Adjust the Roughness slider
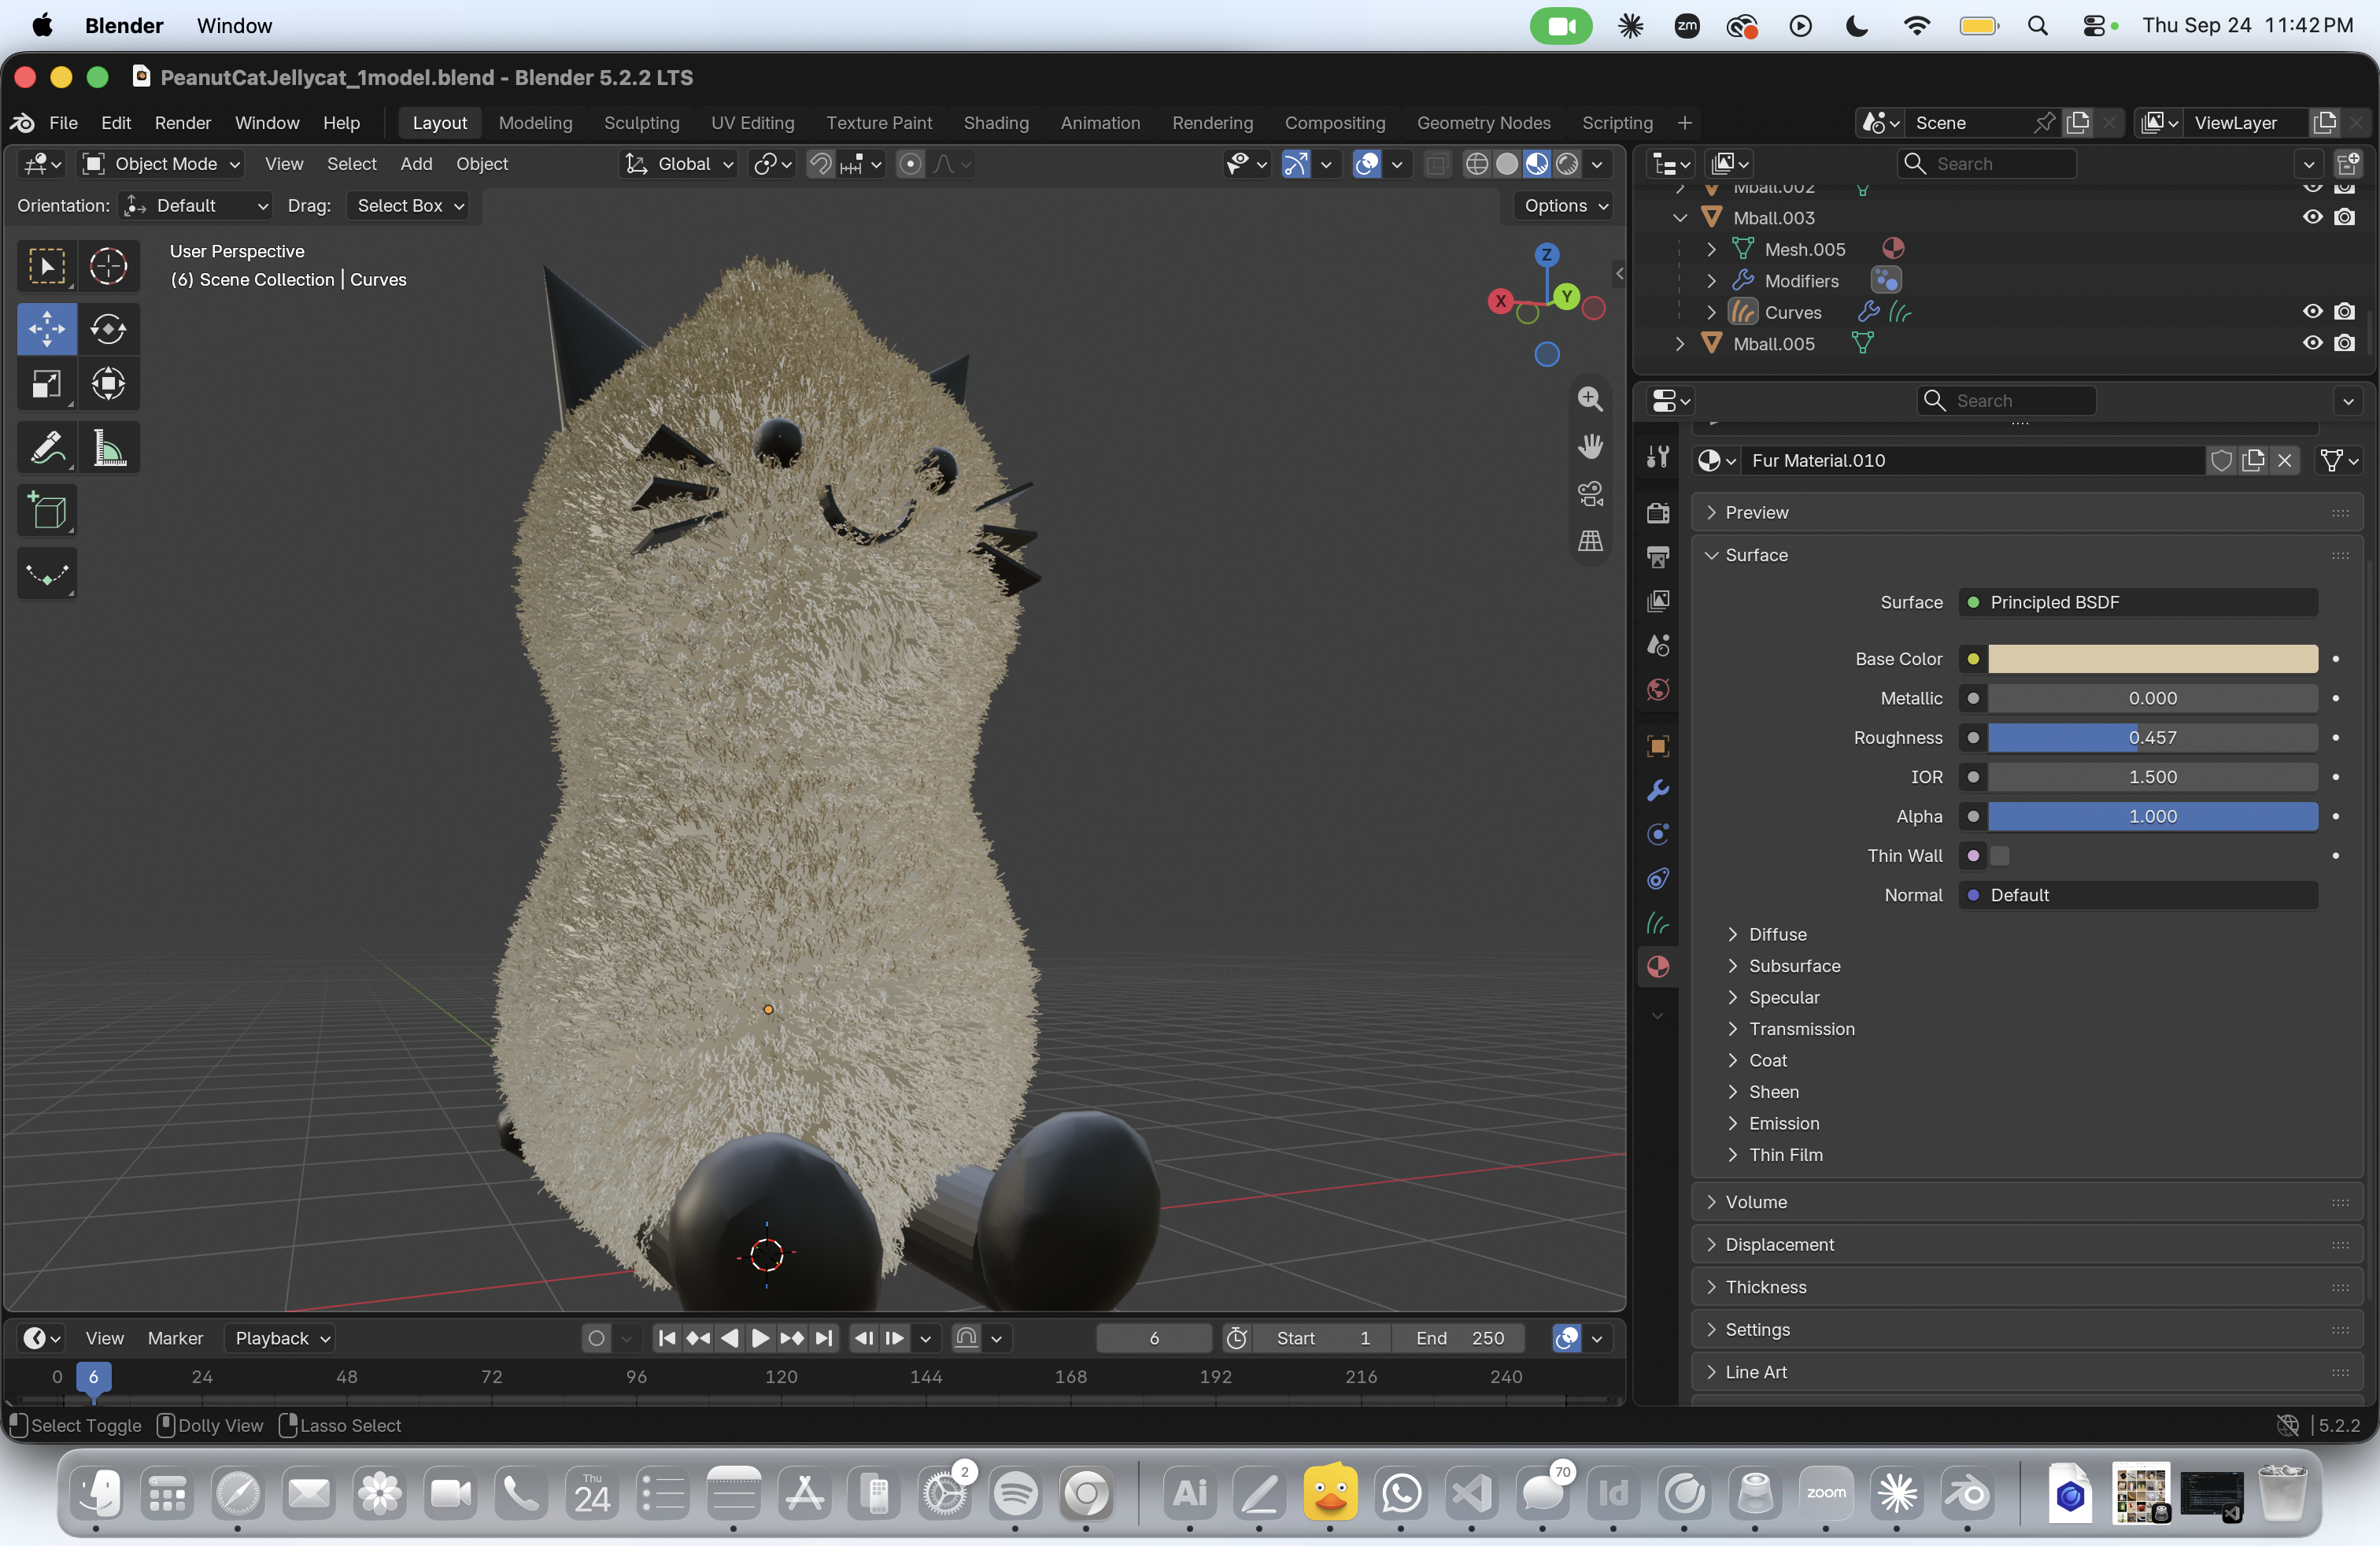 pos(2152,738)
